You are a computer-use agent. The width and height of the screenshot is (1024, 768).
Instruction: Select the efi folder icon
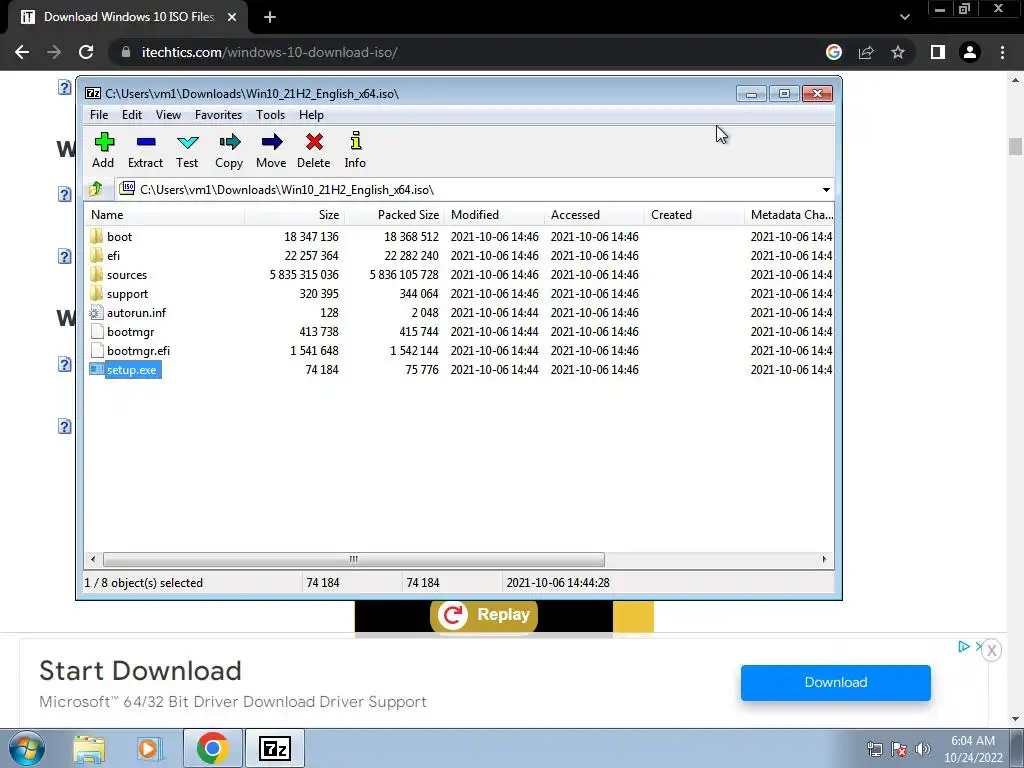[x=97, y=255]
